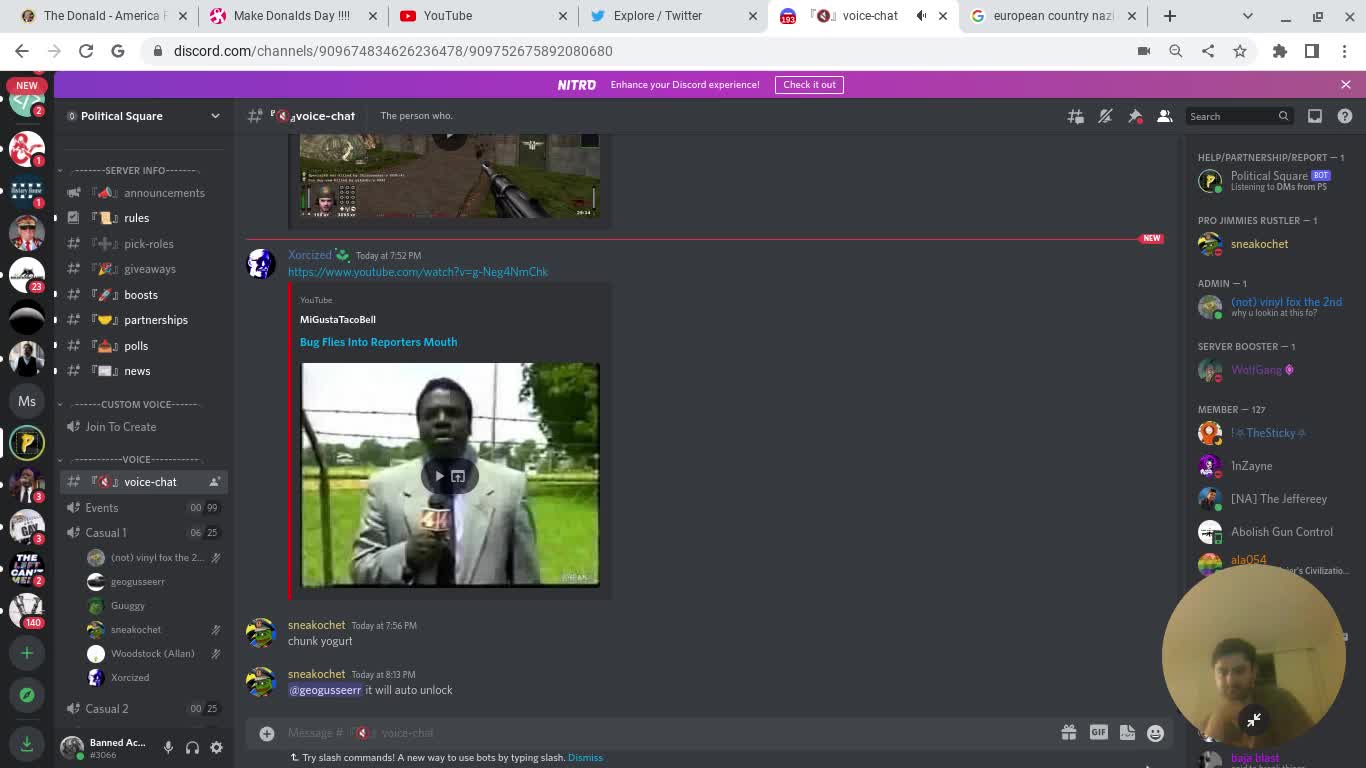Explore public servers compass icon
The width and height of the screenshot is (1366, 768).
27,694
